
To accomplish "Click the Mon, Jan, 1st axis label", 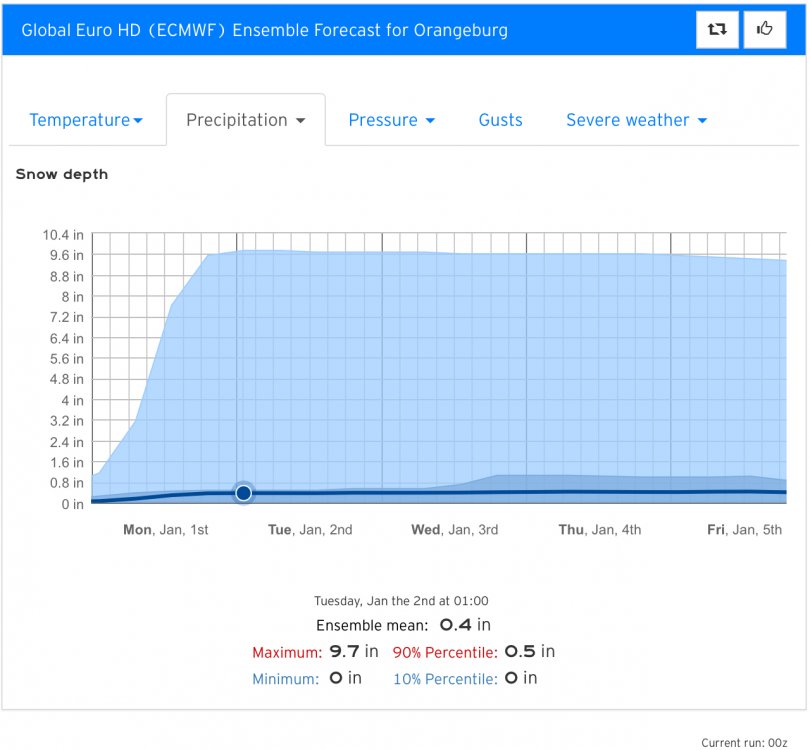I will pos(165,529).
